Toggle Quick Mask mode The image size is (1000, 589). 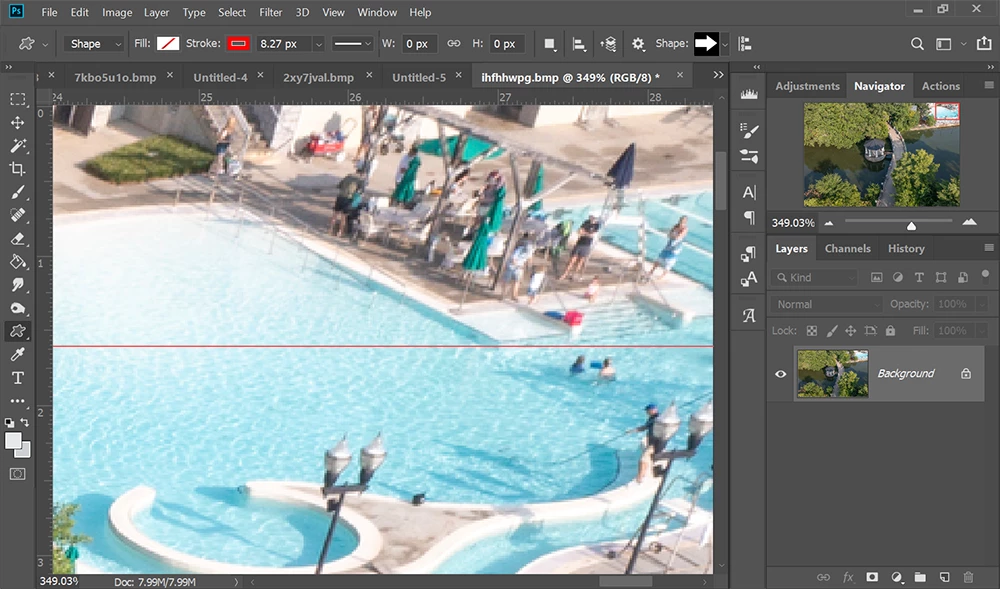pos(18,474)
